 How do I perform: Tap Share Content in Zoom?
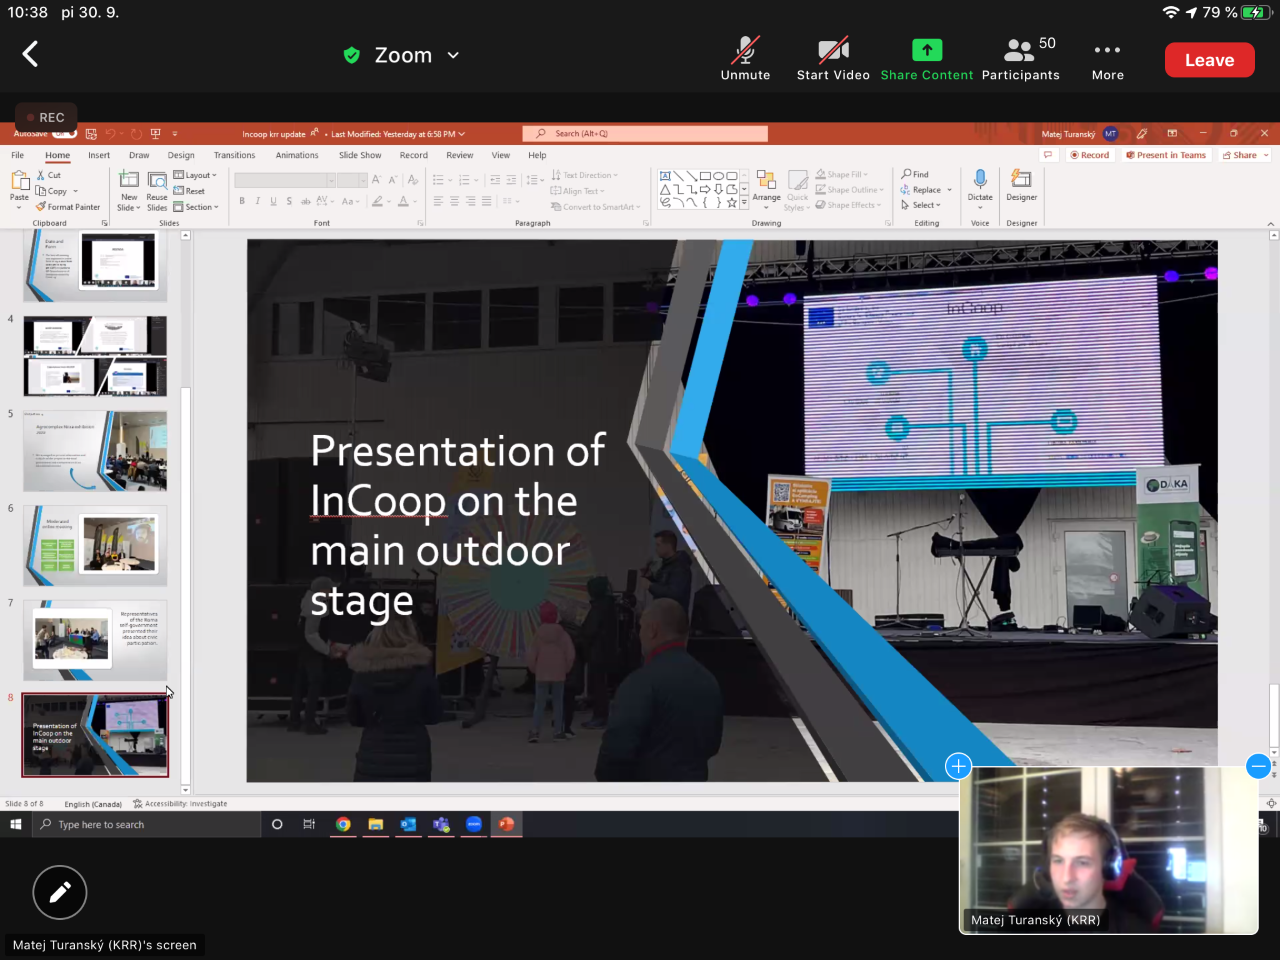[x=927, y=59]
